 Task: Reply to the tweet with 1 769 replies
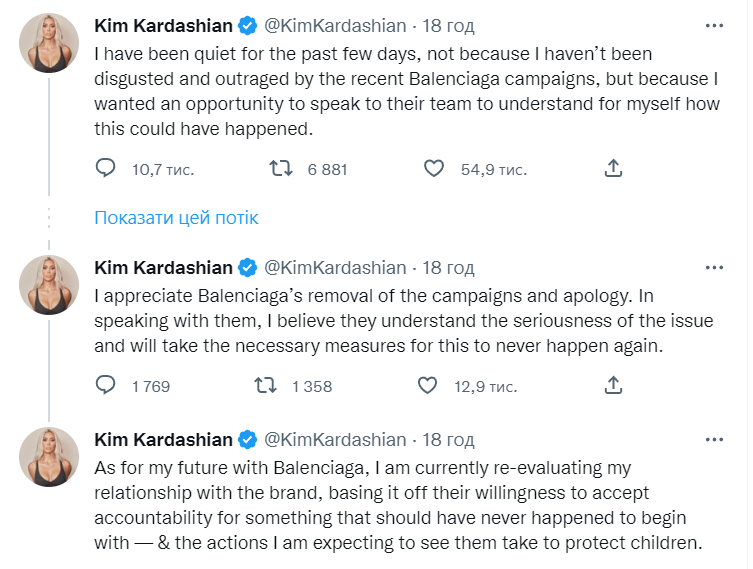106,385
